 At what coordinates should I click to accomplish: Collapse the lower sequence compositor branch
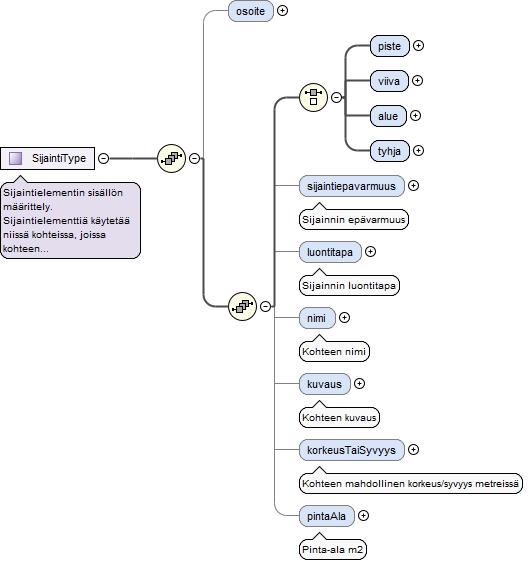[x=266, y=307]
